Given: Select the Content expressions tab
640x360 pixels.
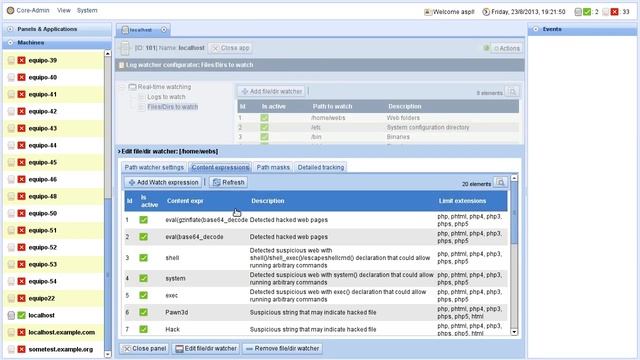Looking at the screenshot, I should pos(220,167).
